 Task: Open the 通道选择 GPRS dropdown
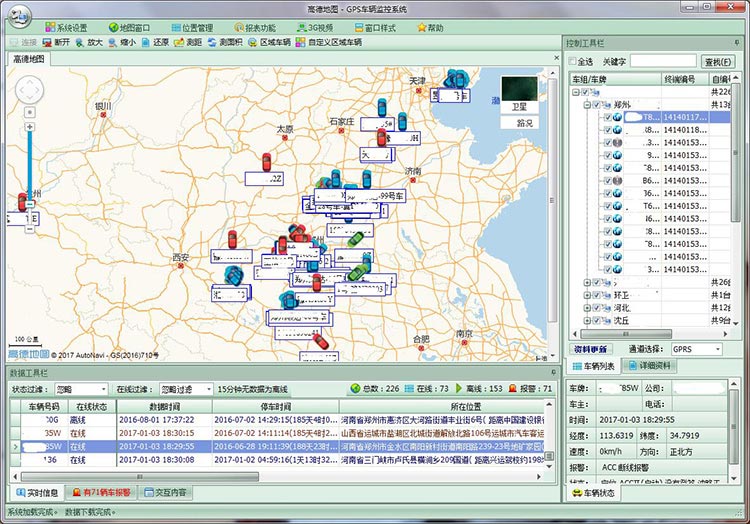pyautogui.click(x=696, y=349)
